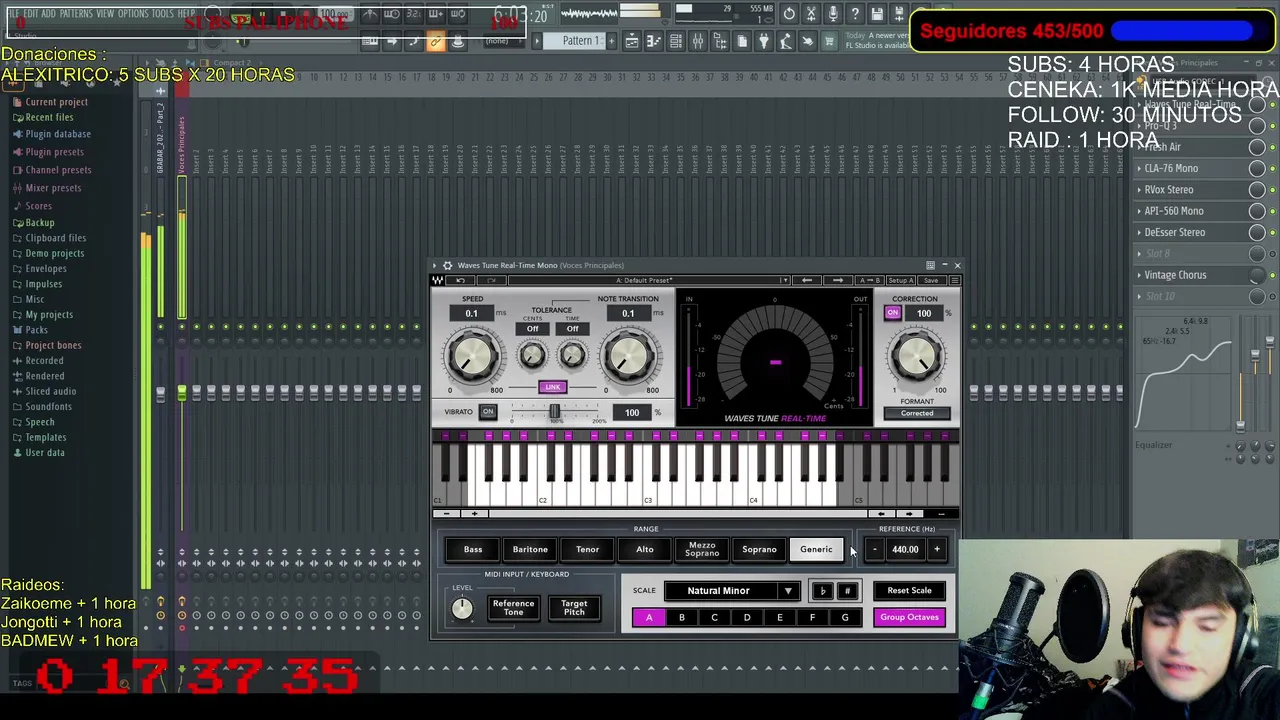The image size is (1280, 720).
Task: Expand the RVox Stereo slot menu
Action: point(1139,189)
